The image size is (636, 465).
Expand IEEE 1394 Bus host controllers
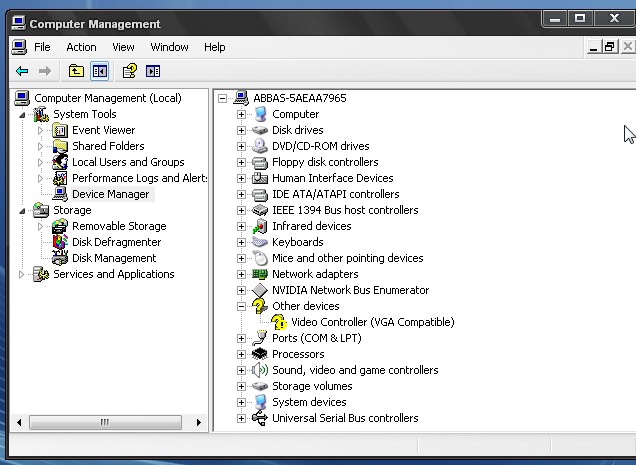[241, 210]
